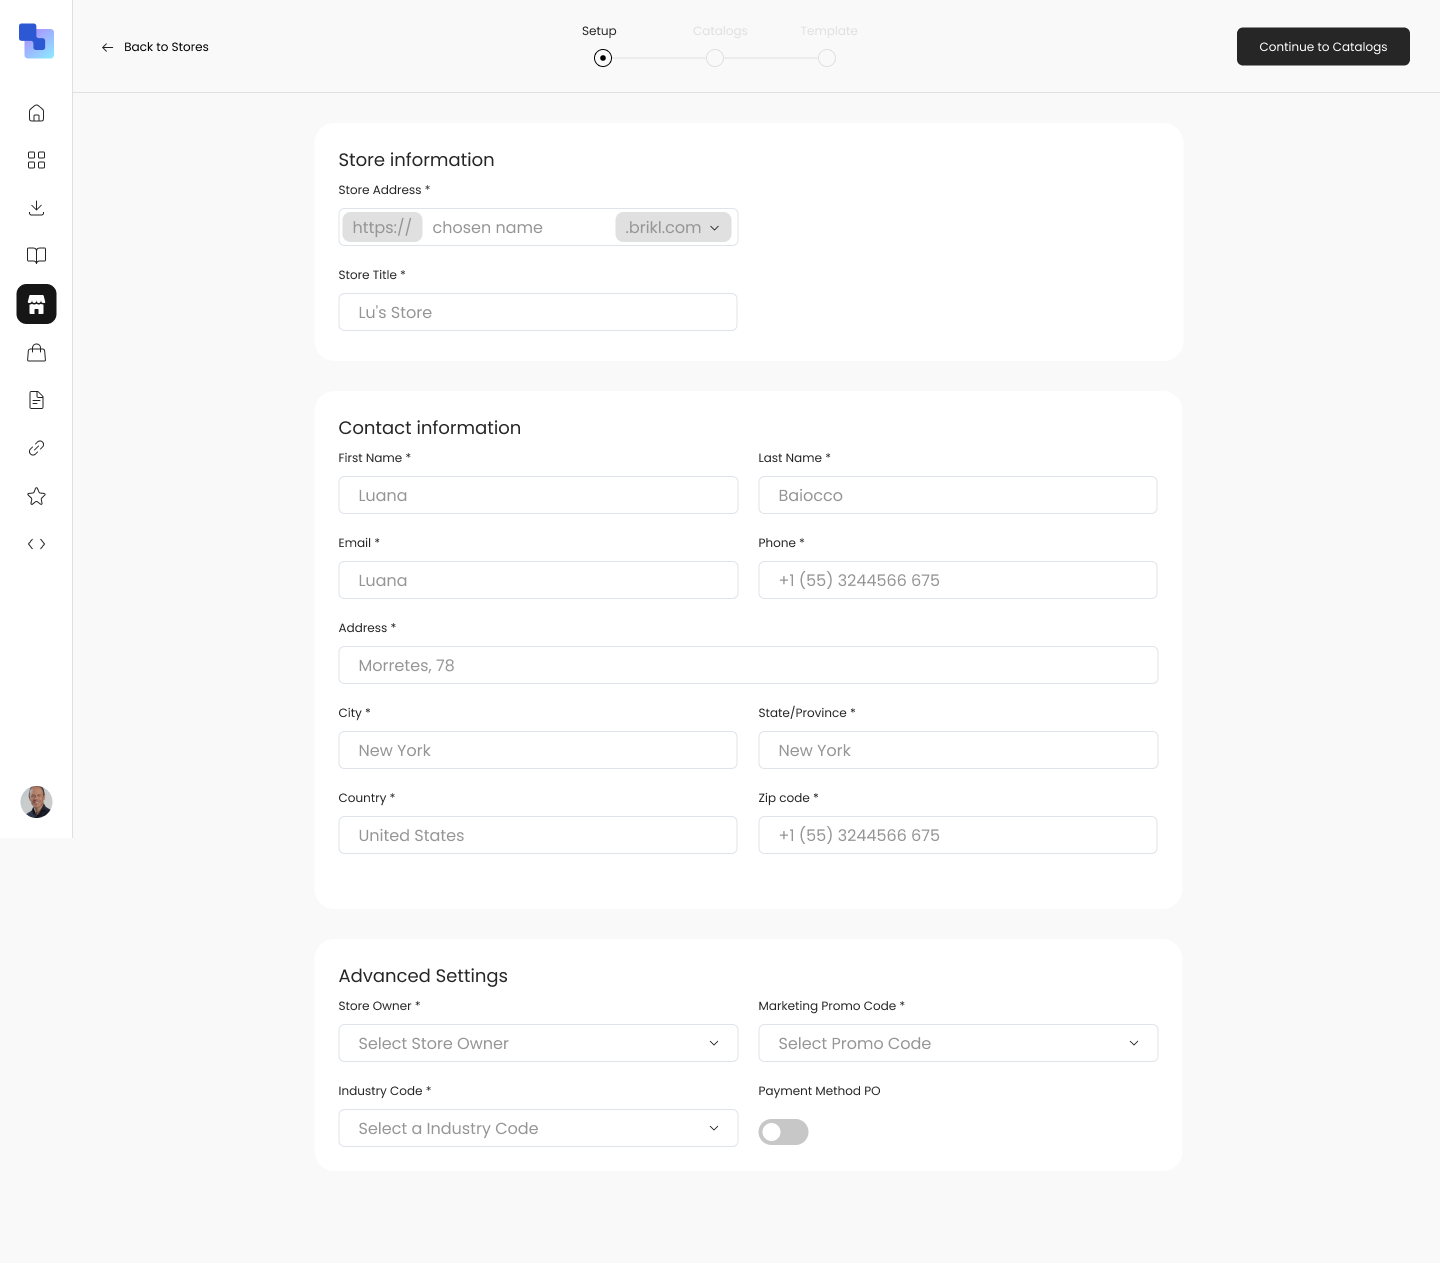Click the Catalogs step circle

click(715, 58)
